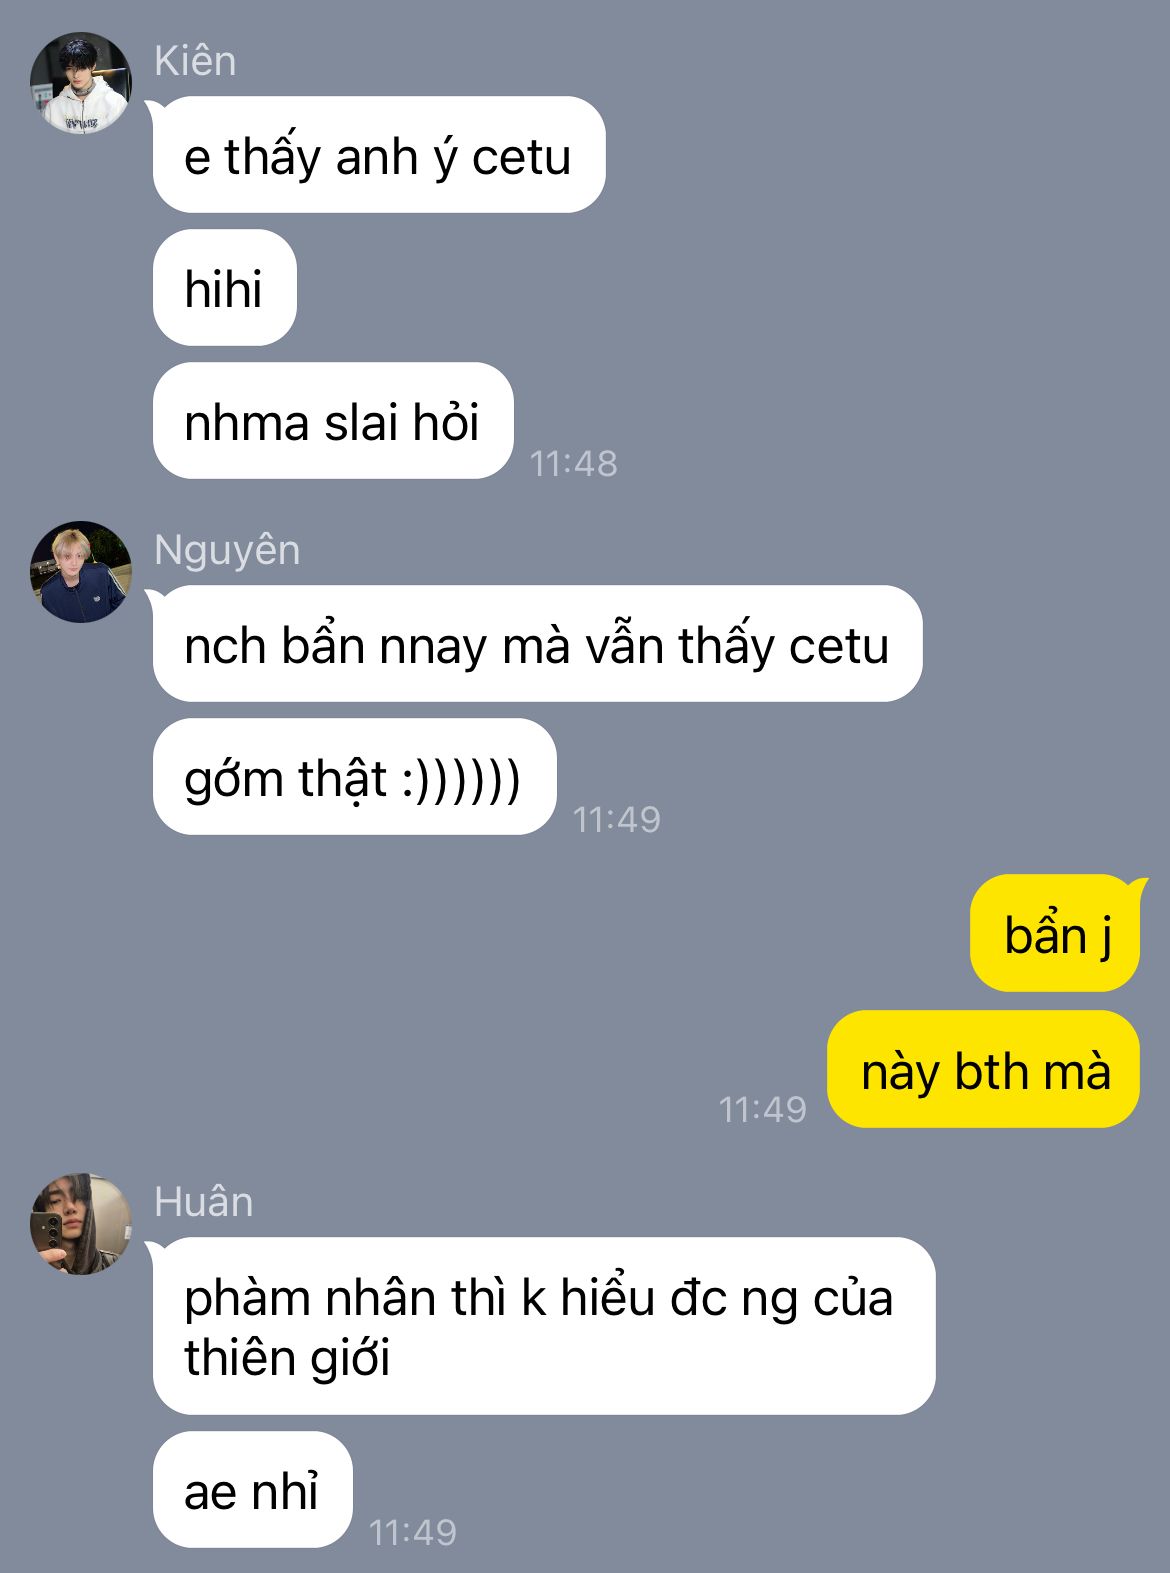Tap the 11:48 timestamp
The image size is (1170, 1573).
(x=574, y=463)
